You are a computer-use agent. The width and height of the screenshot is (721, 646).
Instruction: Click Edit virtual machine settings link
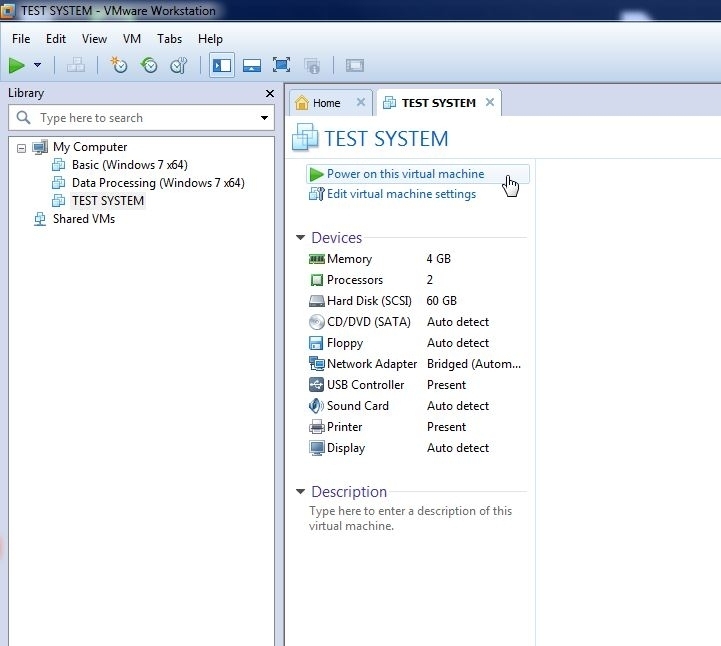(x=401, y=194)
